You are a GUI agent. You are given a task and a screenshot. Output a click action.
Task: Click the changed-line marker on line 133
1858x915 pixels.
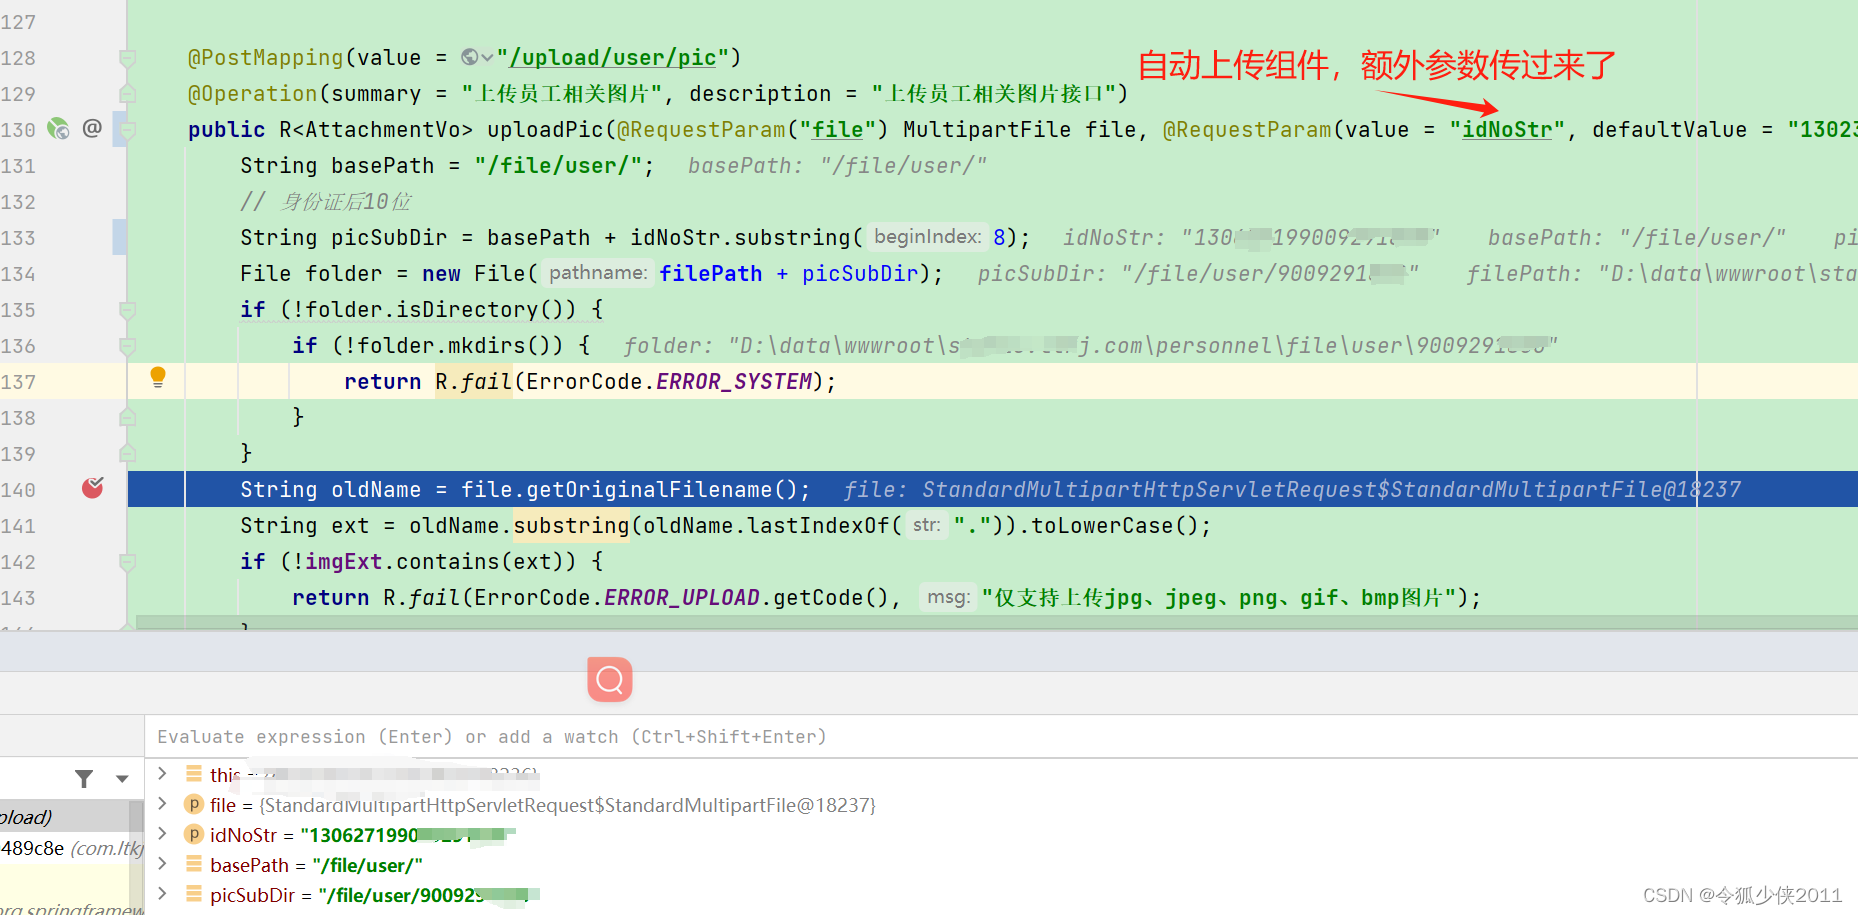point(120,237)
